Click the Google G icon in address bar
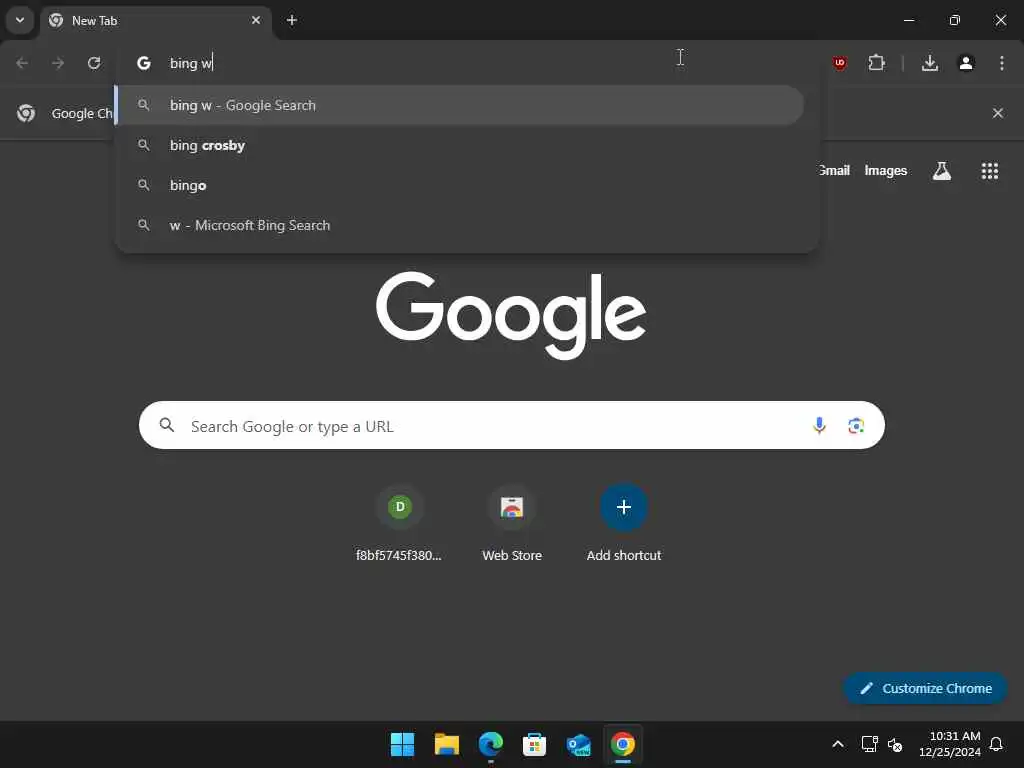The image size is (1024, 768). click(x=144, y=63)
